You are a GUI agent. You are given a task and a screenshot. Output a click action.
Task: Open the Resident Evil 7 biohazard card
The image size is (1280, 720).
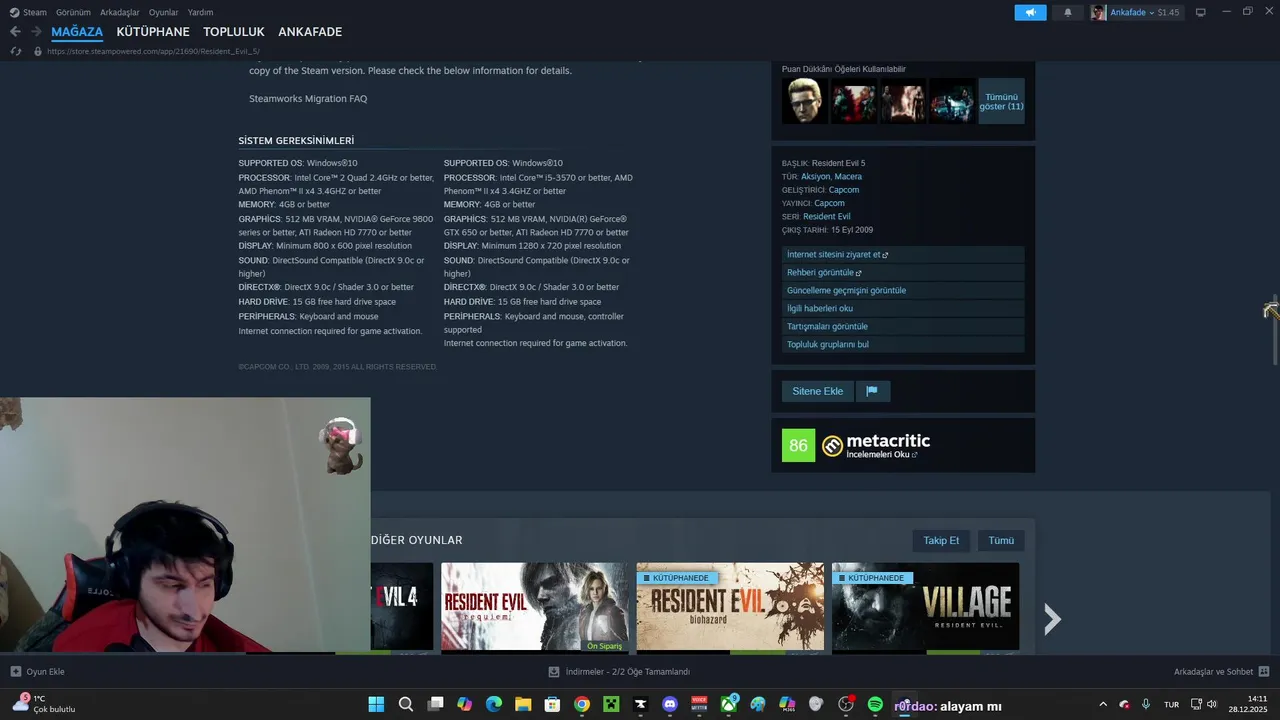[x=730, y=607]
